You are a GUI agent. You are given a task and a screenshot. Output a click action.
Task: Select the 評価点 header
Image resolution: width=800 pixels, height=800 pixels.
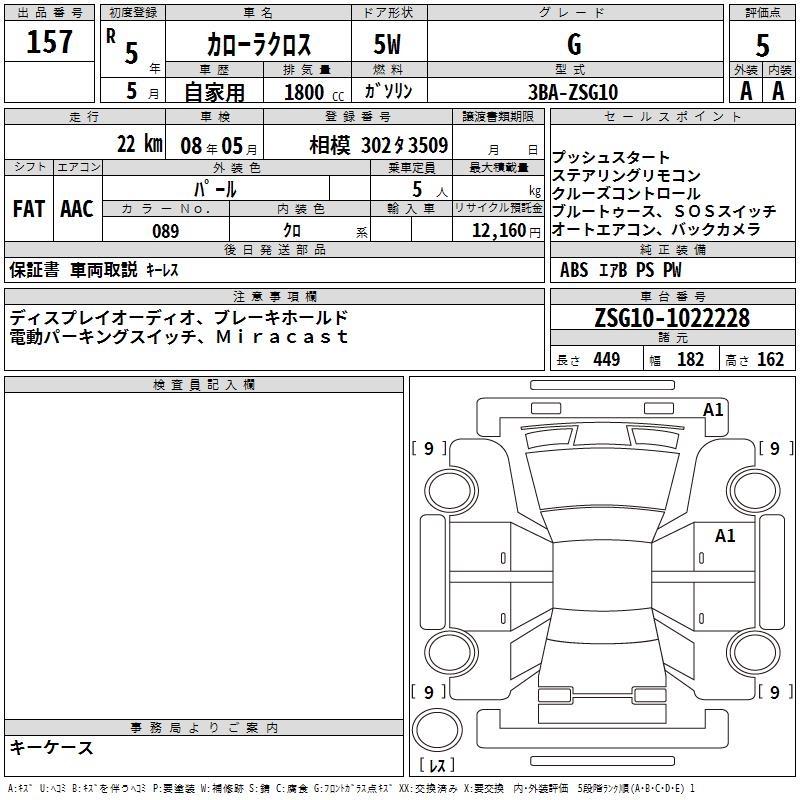762,13
